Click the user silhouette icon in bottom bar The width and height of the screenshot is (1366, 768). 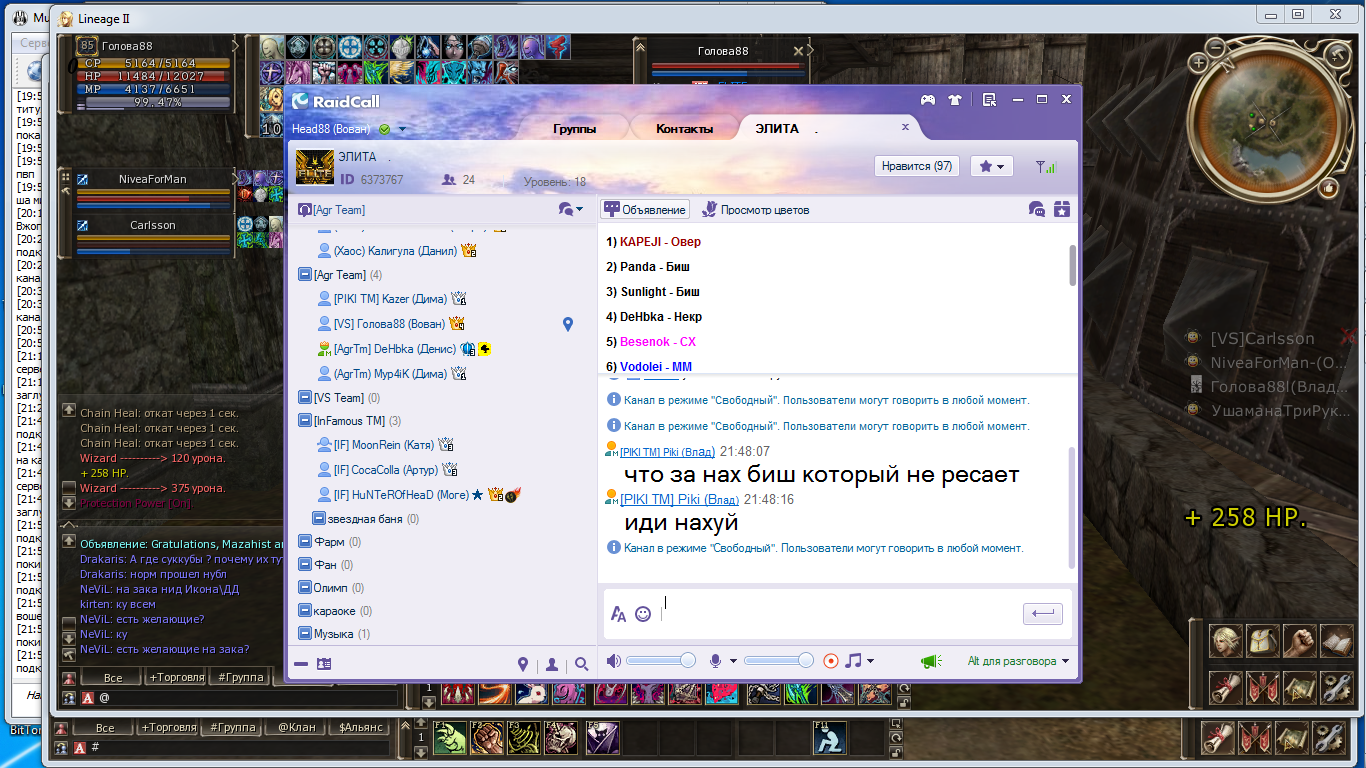(552, 664)
